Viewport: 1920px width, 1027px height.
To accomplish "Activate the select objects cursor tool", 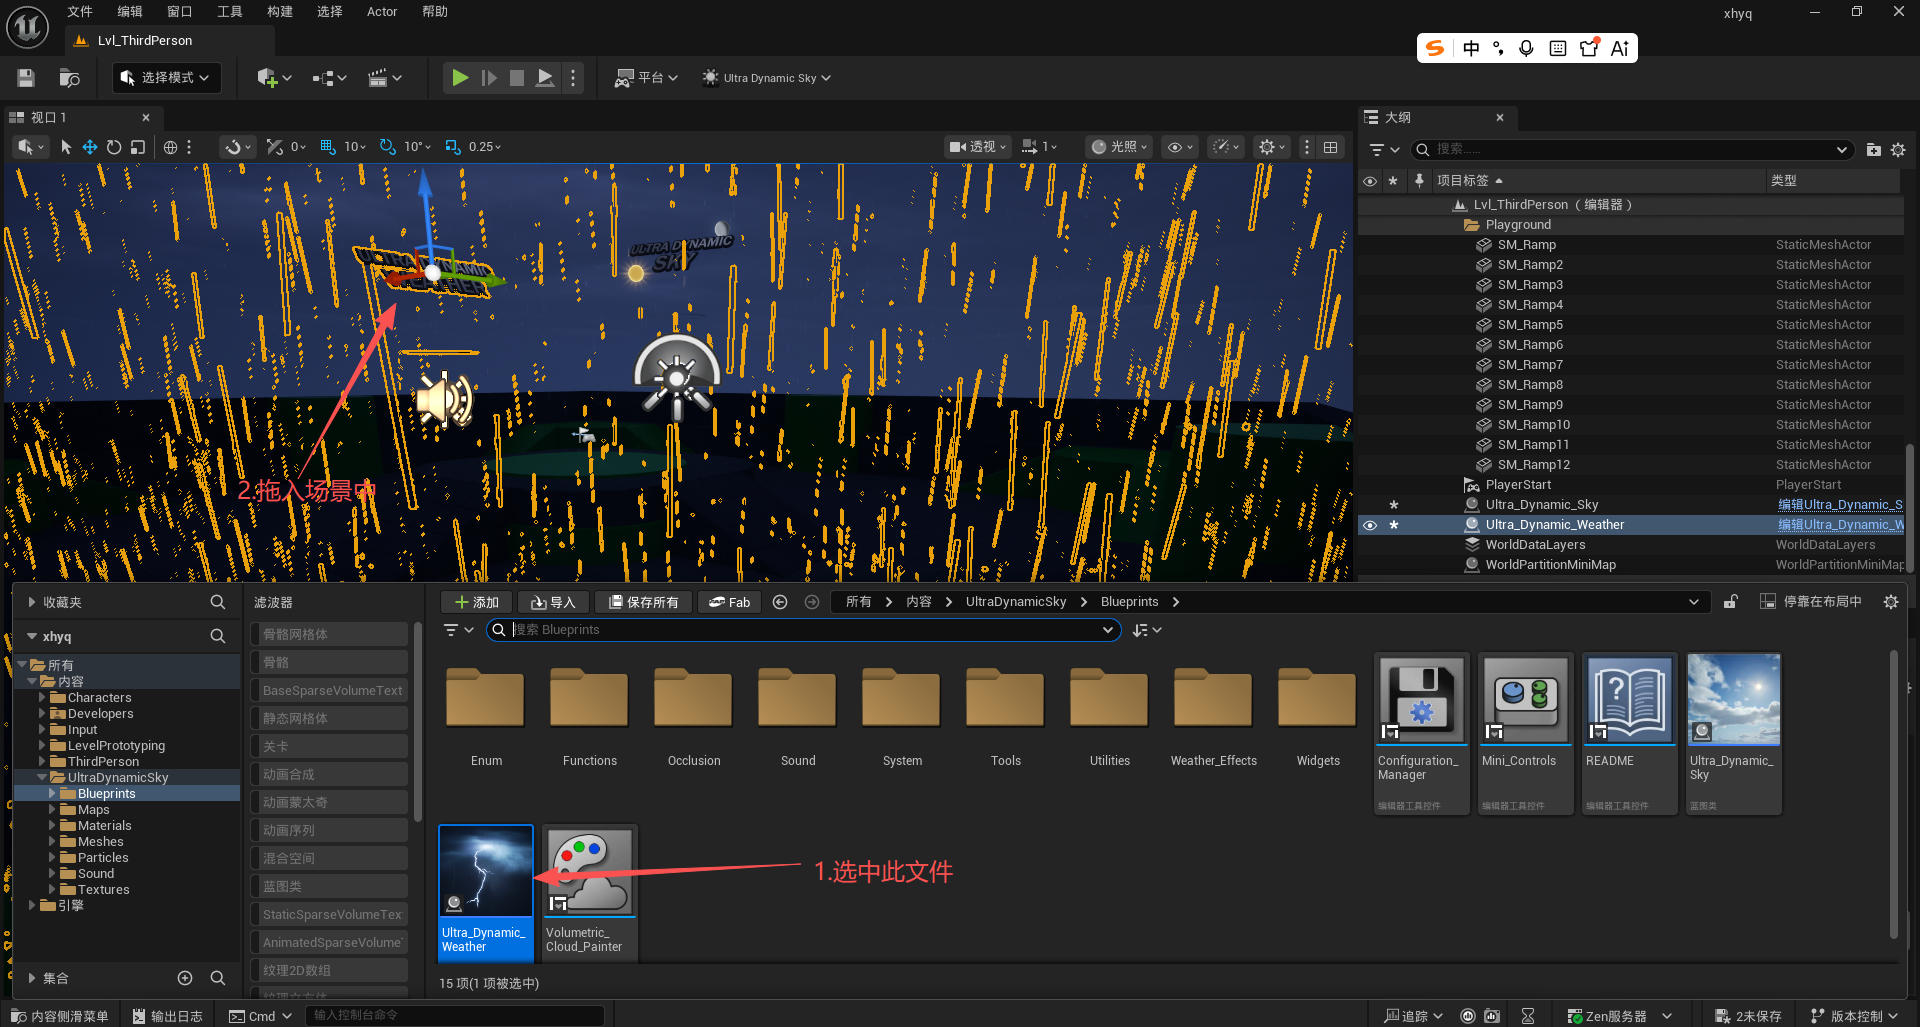I will click(x=66, y=147).
